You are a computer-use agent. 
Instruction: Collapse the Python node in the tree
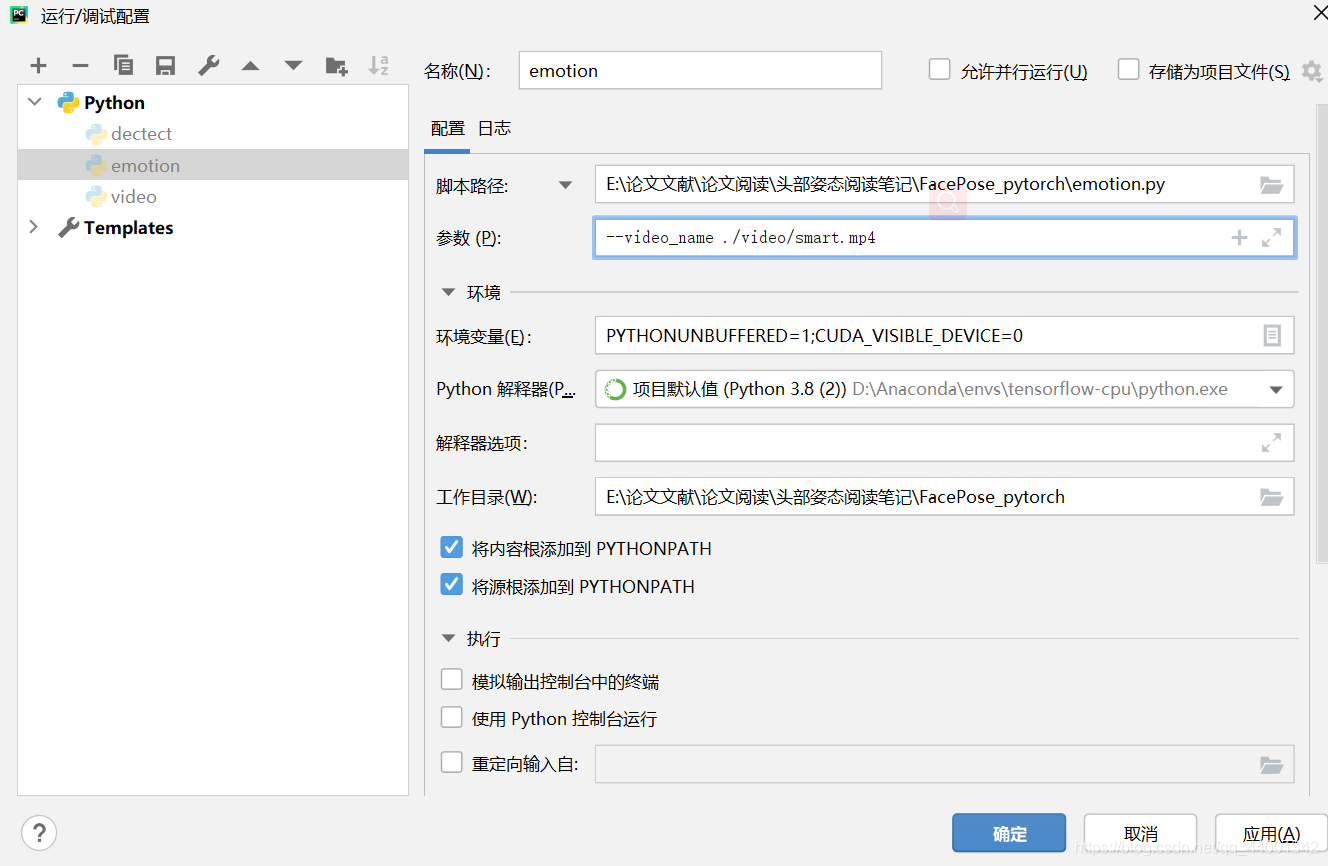tap(35, 102)
